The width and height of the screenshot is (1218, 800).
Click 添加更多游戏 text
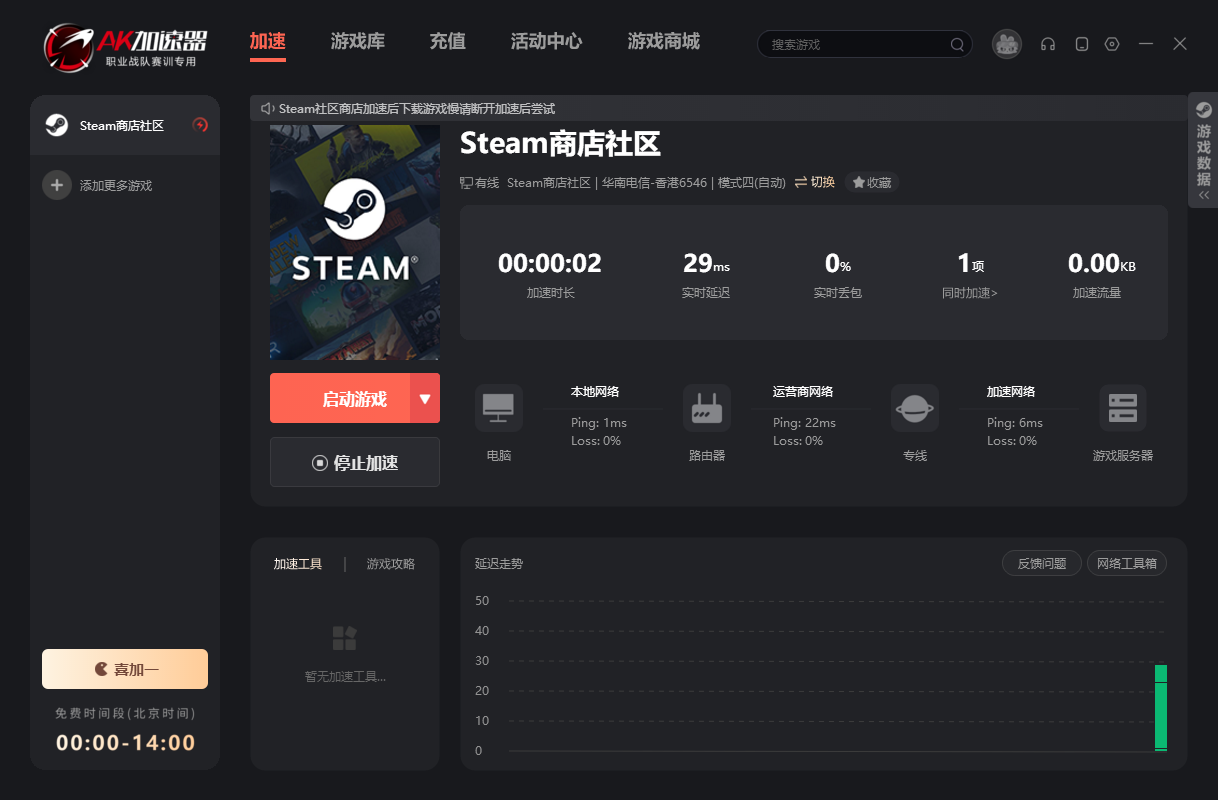coord(116,186)
